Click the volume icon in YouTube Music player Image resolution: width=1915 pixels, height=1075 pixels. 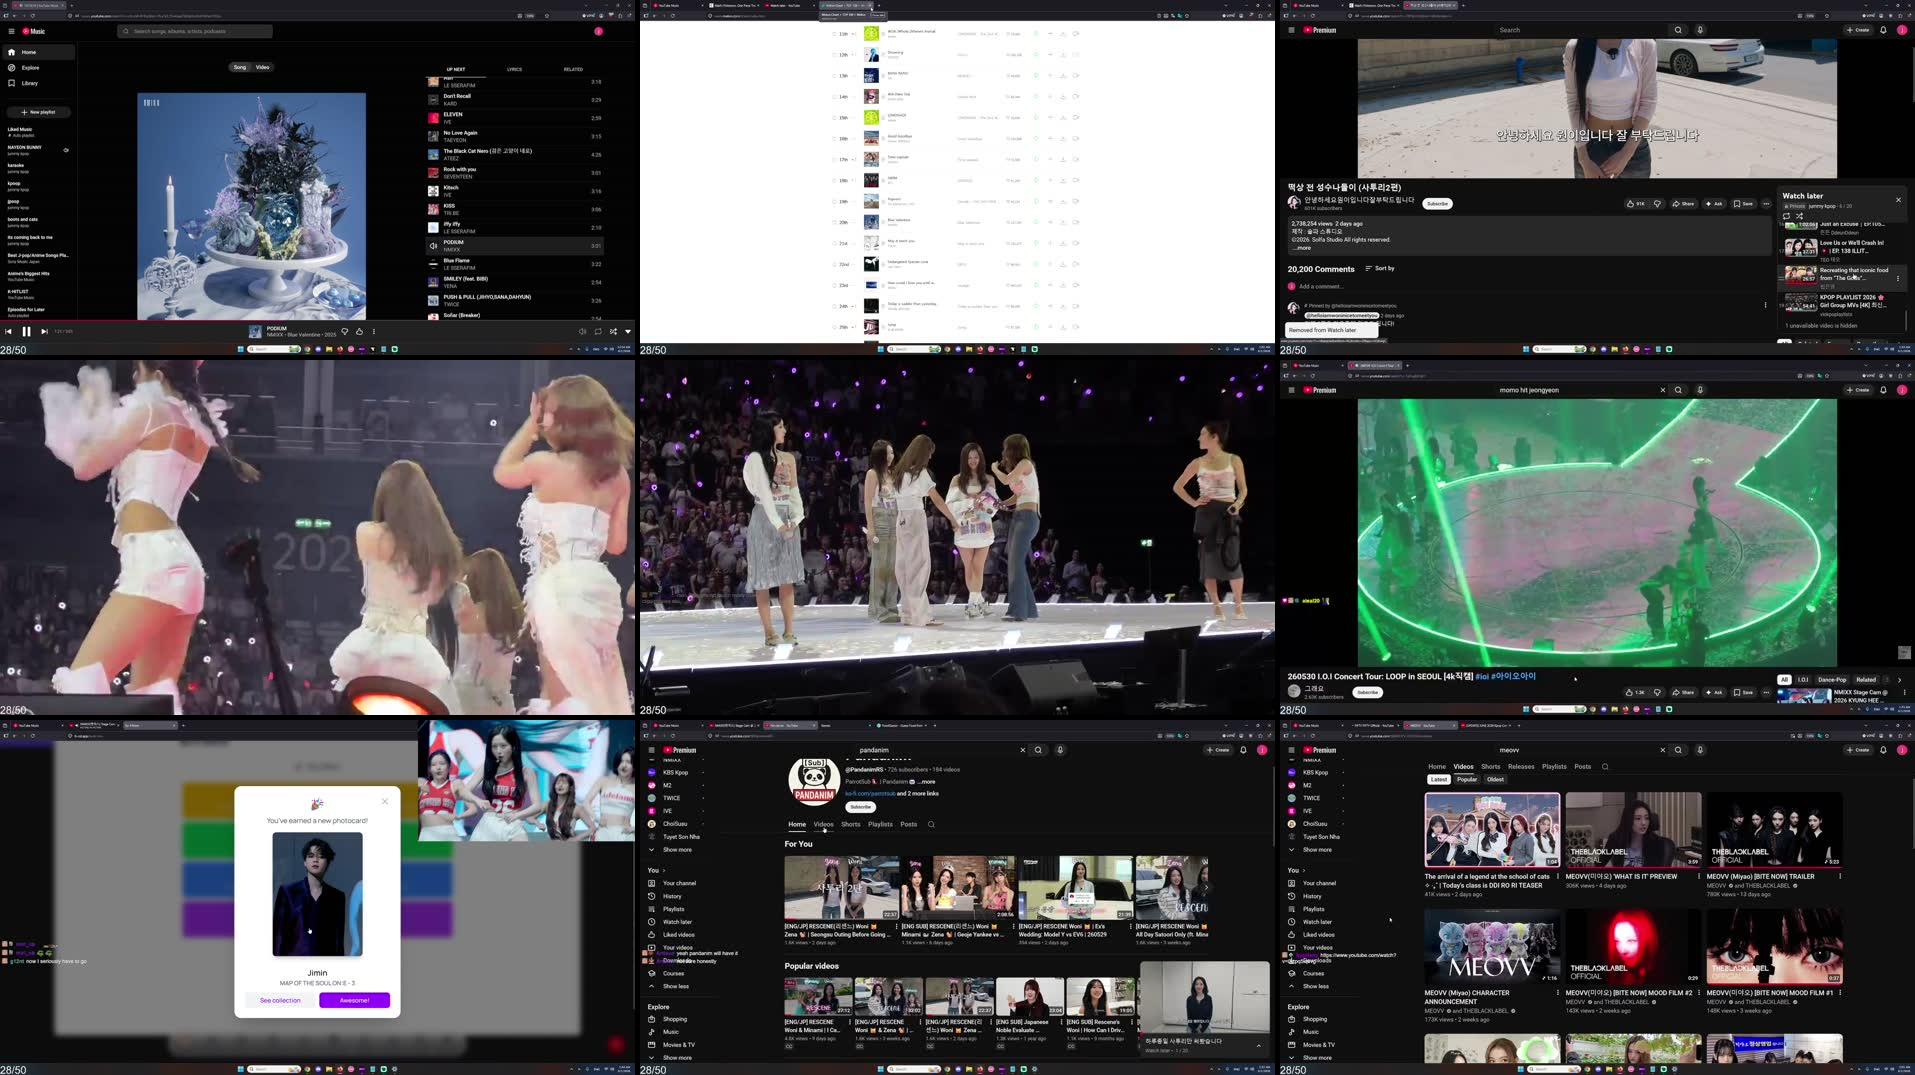(x=582, y=332)
